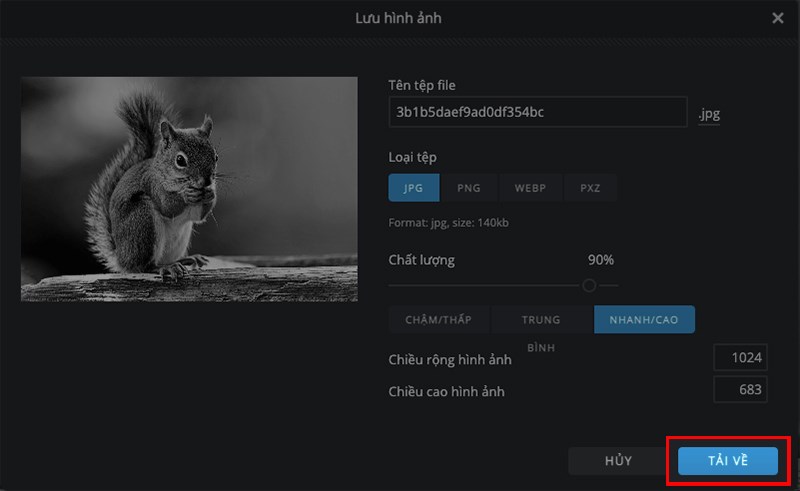Click the Lưu hình ảnh title bar
The height and width of the screenshot is (491, 800).
[398, 18]
